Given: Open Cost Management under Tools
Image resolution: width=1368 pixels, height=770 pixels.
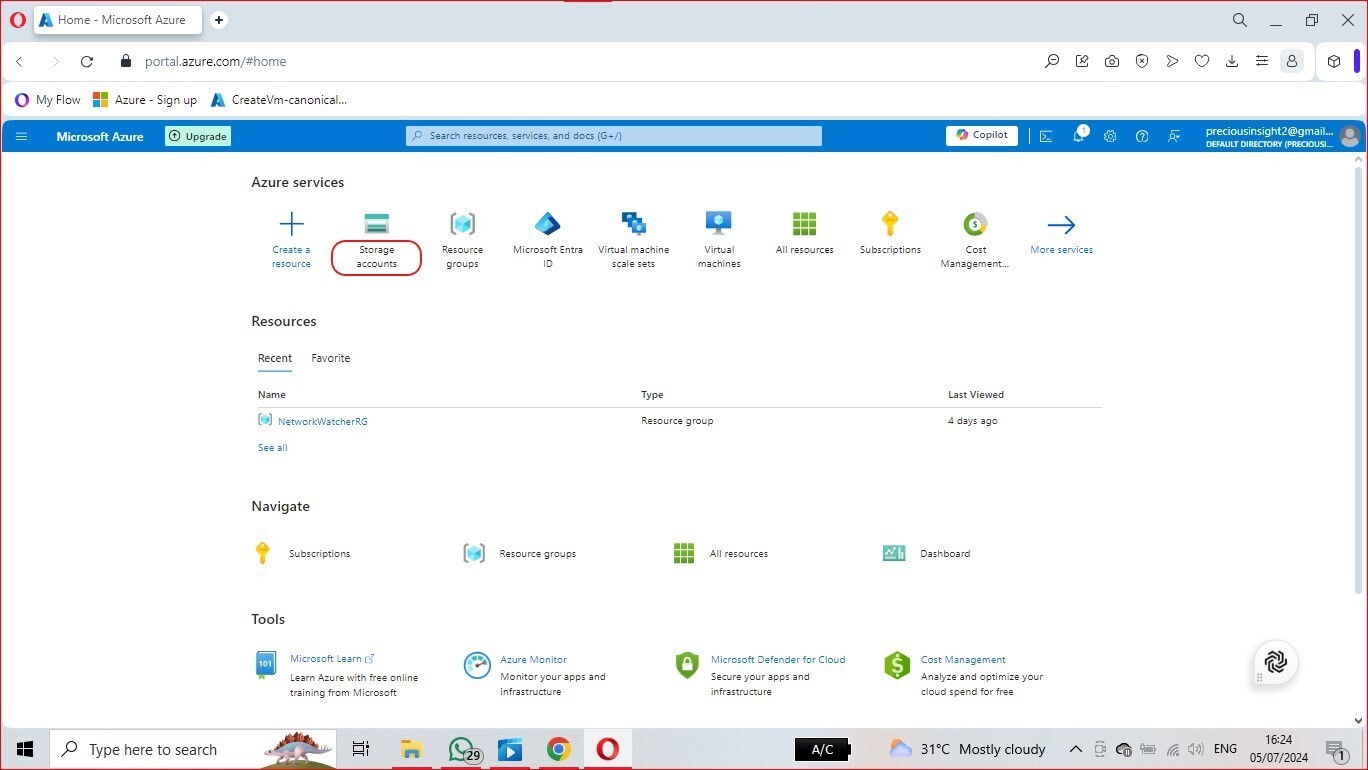Looking at the screenshot, I should coord(963,660).
